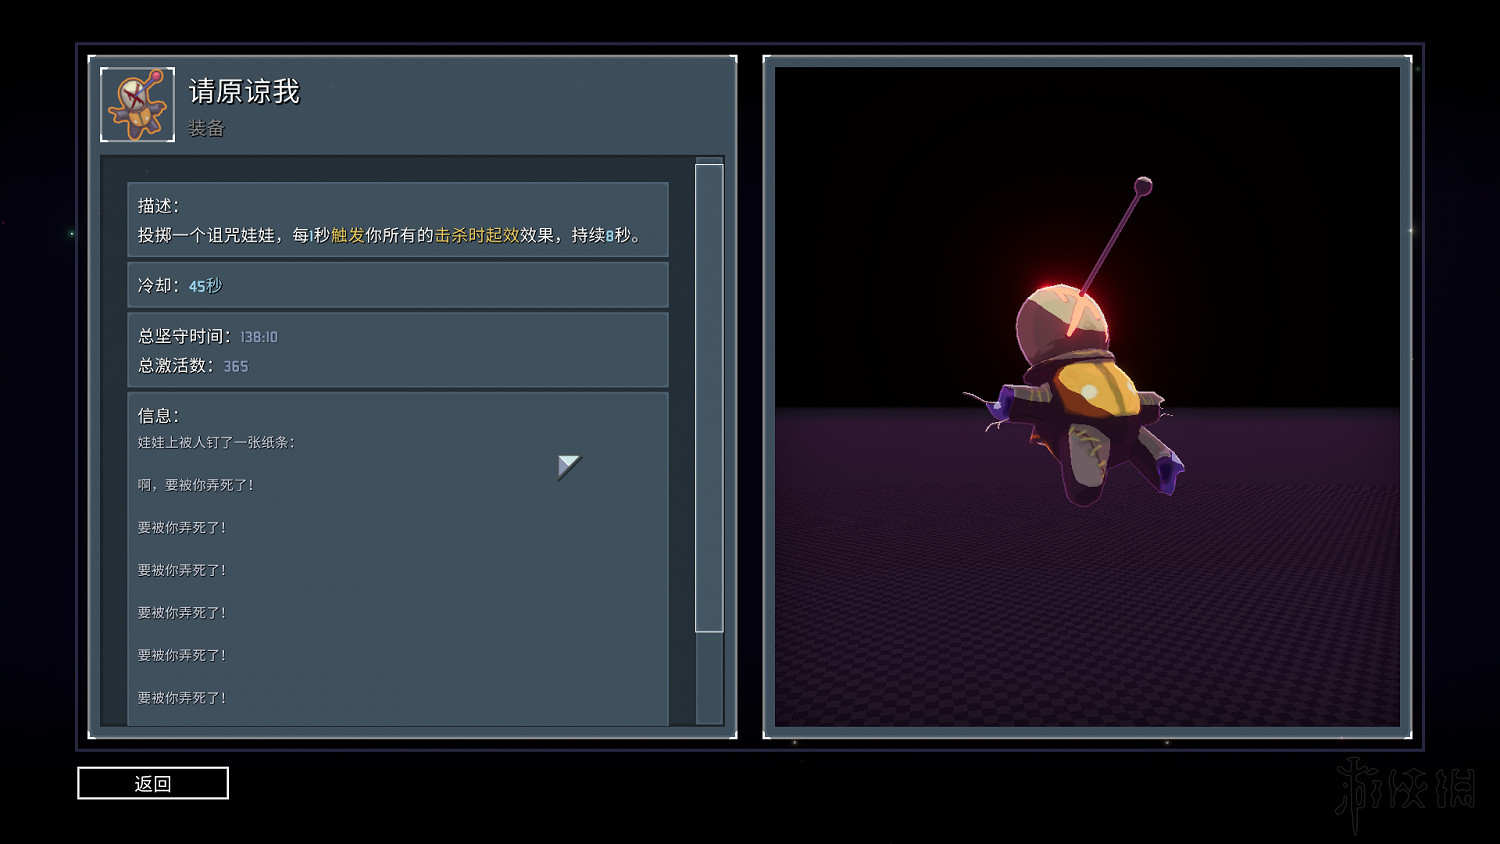Click the voodoo doll equipment icon
This screenshot has width=1500, height=844.
(138, 105)
